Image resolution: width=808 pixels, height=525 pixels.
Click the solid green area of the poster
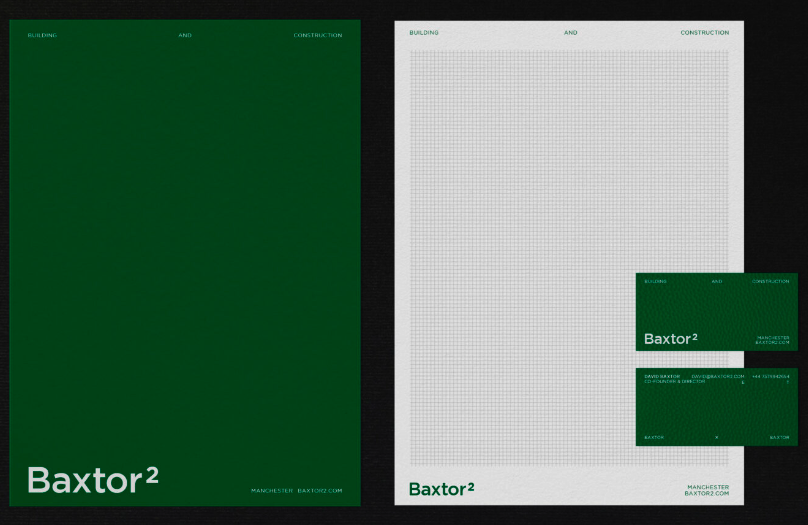[185, 250]
